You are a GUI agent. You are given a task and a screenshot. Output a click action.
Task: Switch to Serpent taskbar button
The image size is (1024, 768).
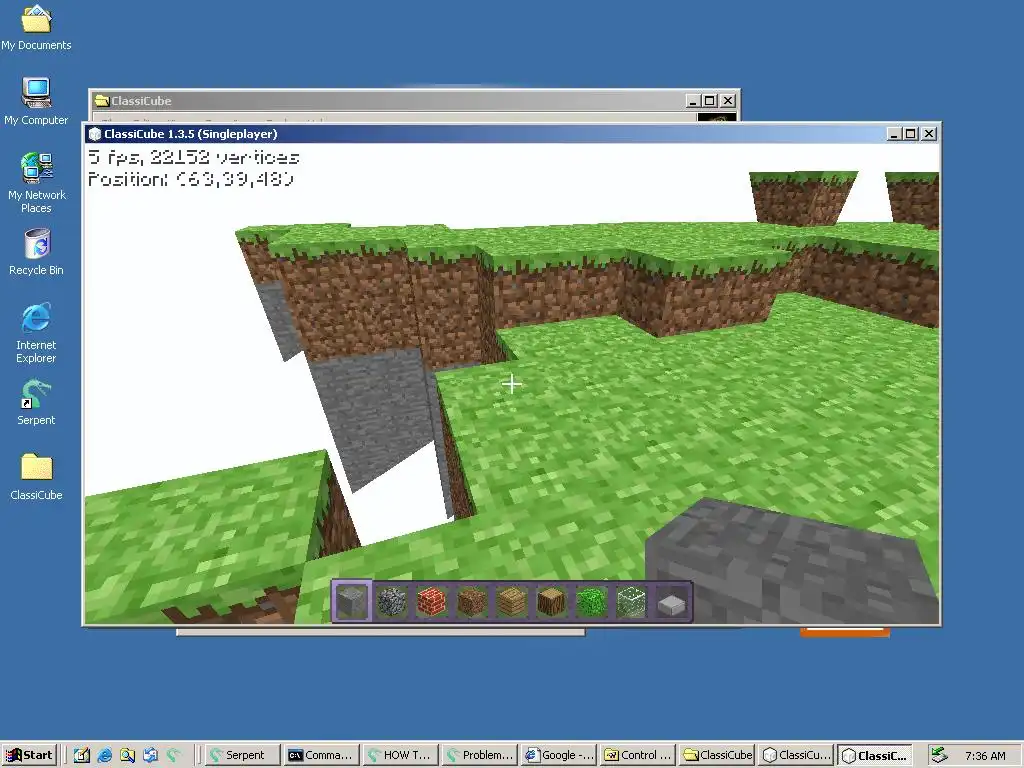pos(243,755)
